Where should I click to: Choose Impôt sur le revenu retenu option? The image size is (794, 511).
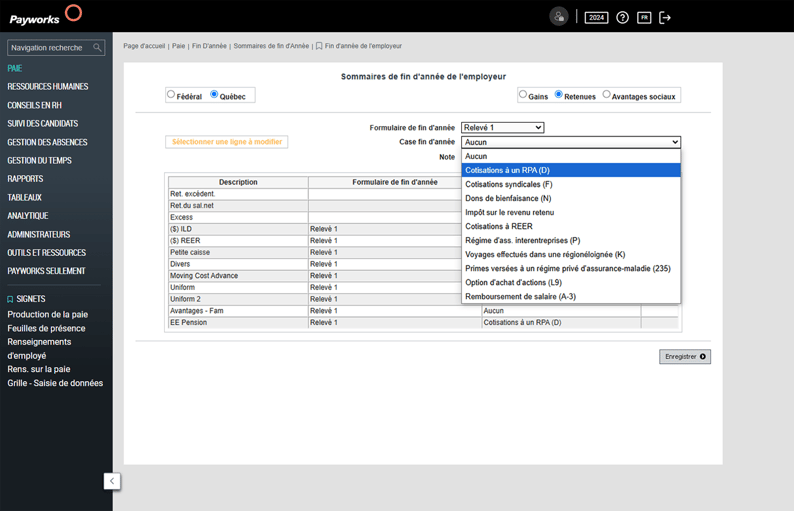(x=571, y=212)
